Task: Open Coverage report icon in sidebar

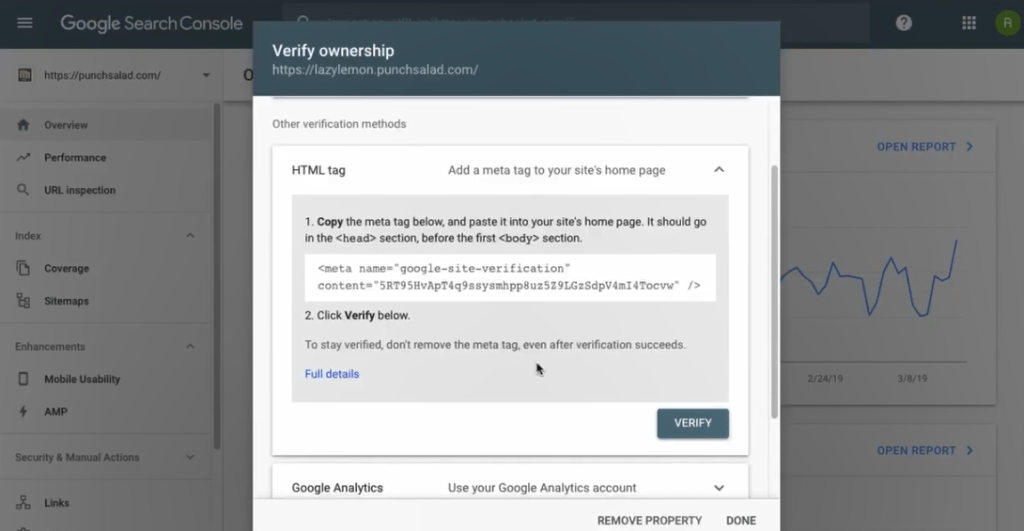Action: [x=24, y=268]
